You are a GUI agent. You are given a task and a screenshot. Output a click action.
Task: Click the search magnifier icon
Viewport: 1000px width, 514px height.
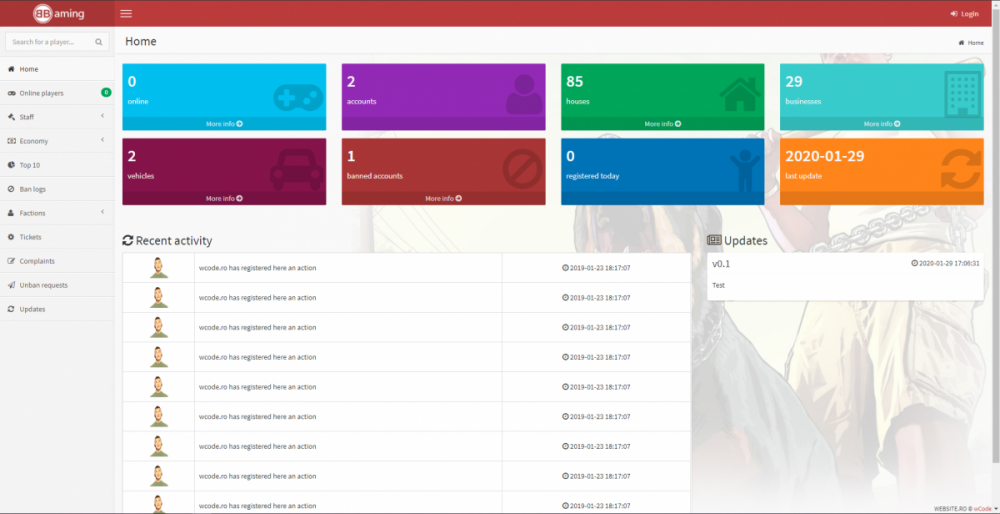[99, 42]
